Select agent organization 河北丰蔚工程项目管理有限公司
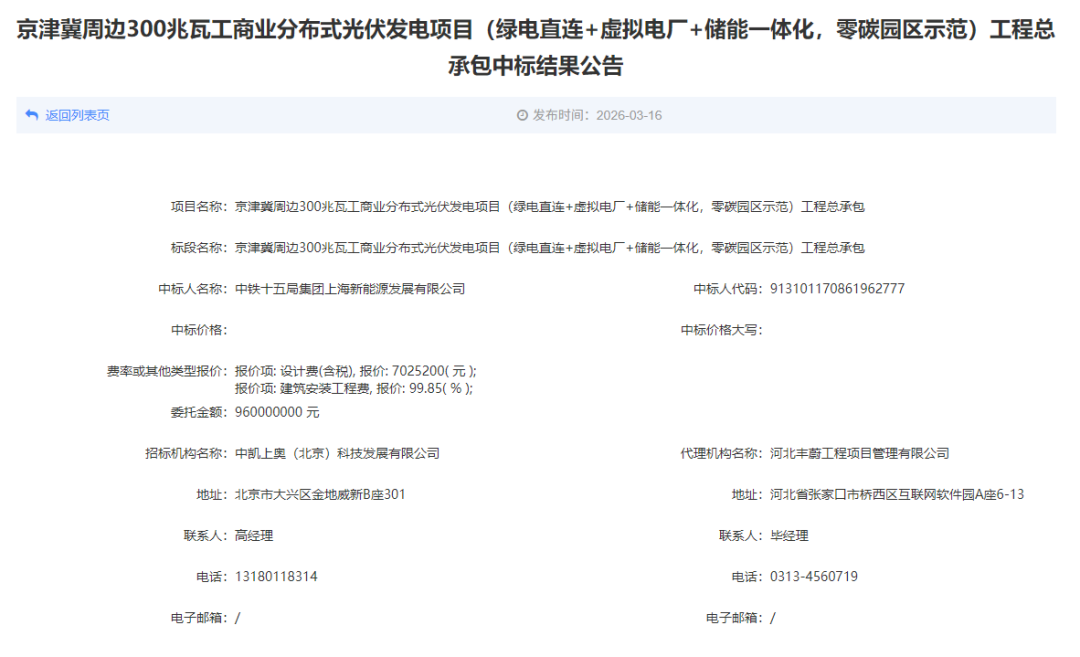Image resolution: width=1080 pixels, height=657 pixels. [x=860, y=453]
